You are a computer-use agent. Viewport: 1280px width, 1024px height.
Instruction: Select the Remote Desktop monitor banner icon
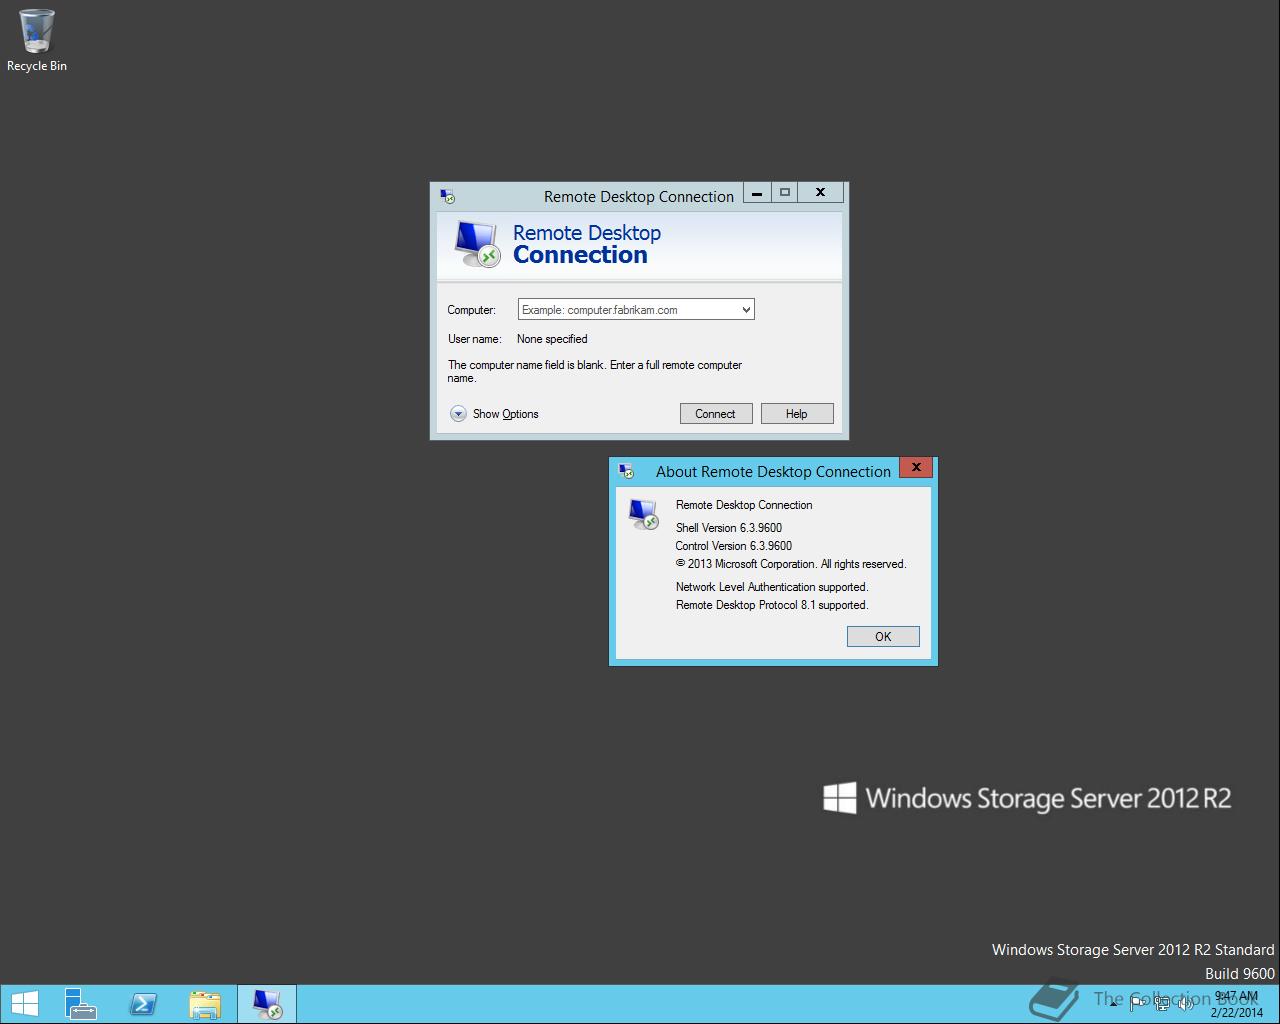476,244
